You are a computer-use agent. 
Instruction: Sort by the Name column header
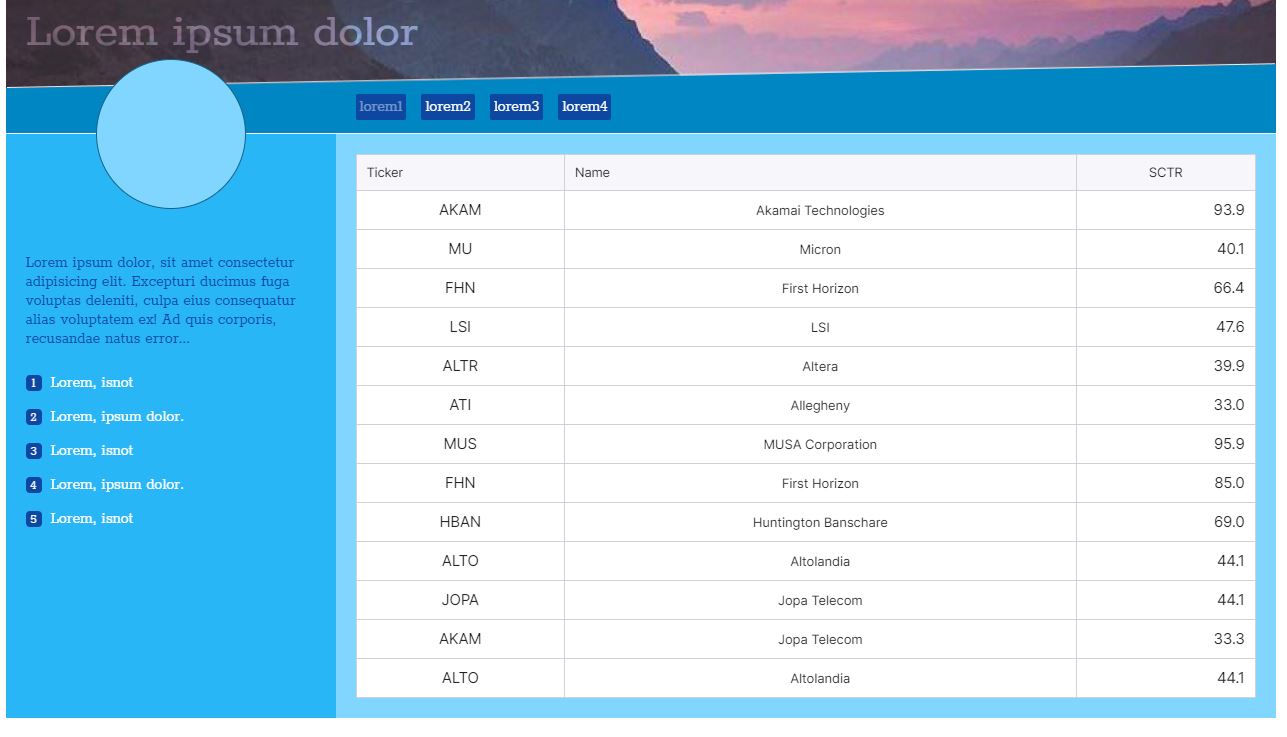point(820,173)
